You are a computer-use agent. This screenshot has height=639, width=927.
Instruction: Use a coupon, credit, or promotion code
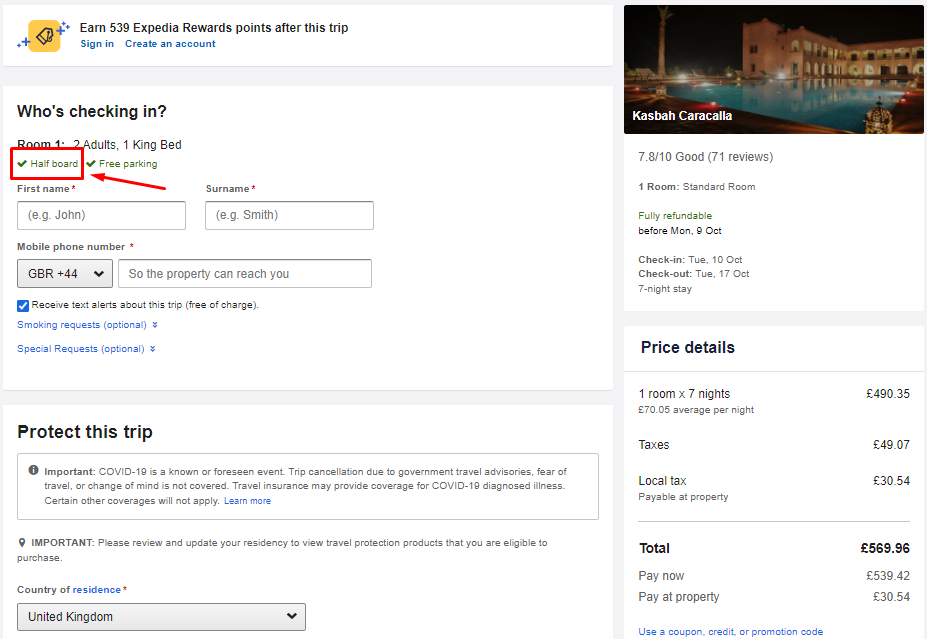(x=731, y=631)
